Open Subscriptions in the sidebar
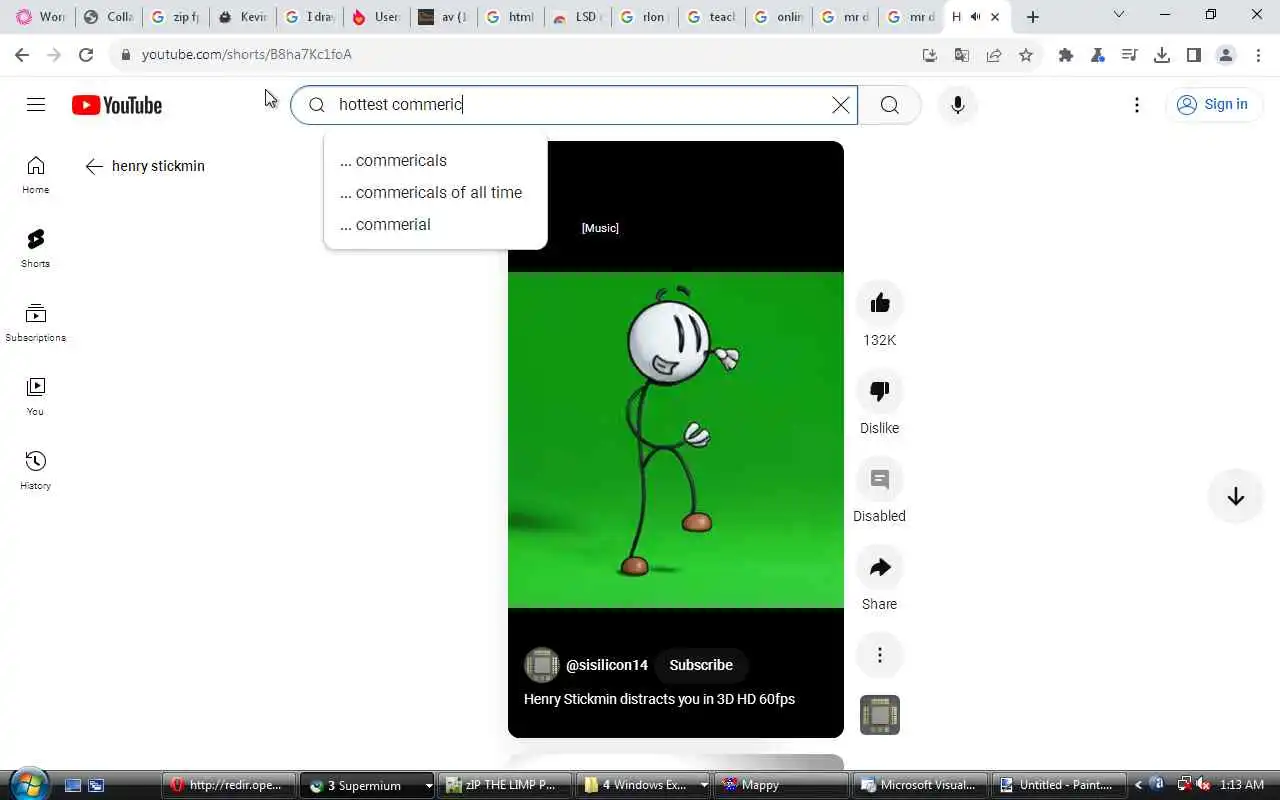Screen dimensions: 1280x800 coord(36,323)
